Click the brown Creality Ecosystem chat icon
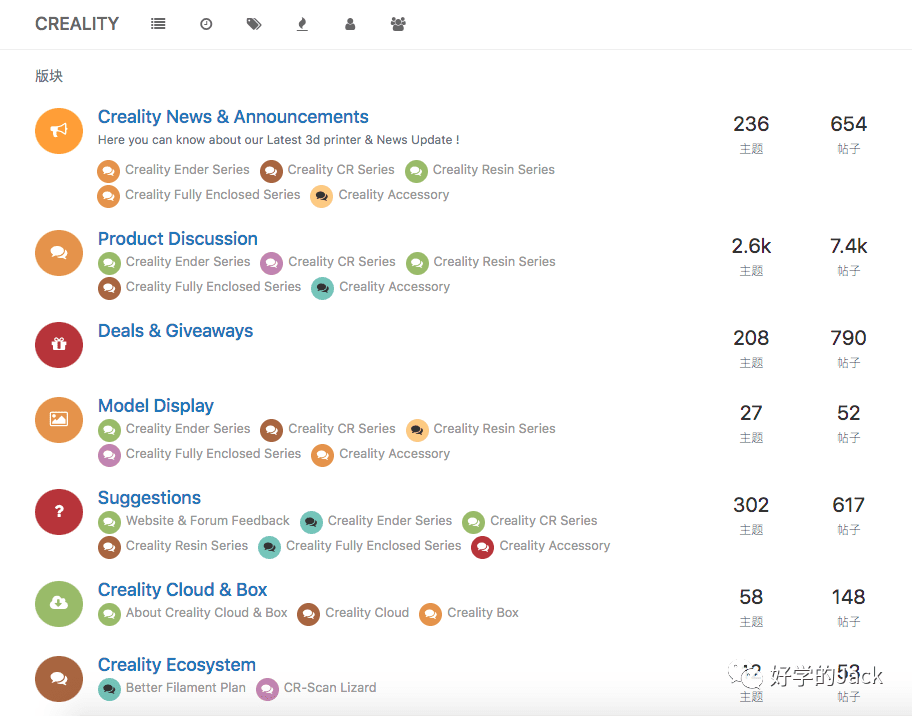 pos(59,679)
